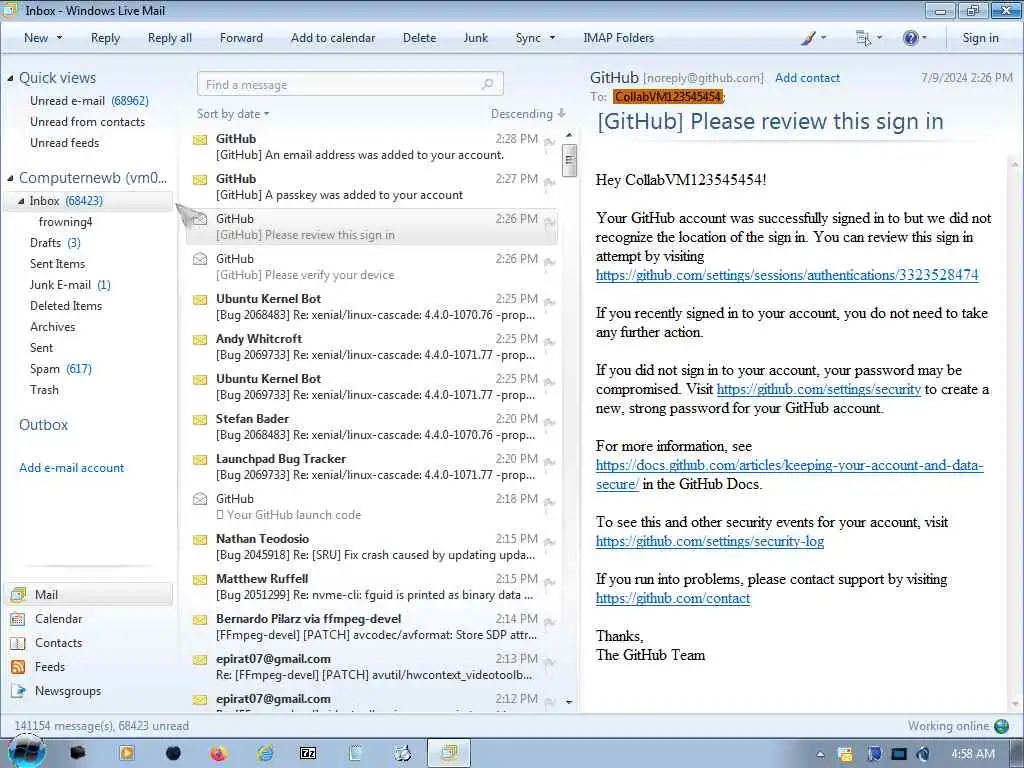Click Add e-mail account link

pos(71,468)
